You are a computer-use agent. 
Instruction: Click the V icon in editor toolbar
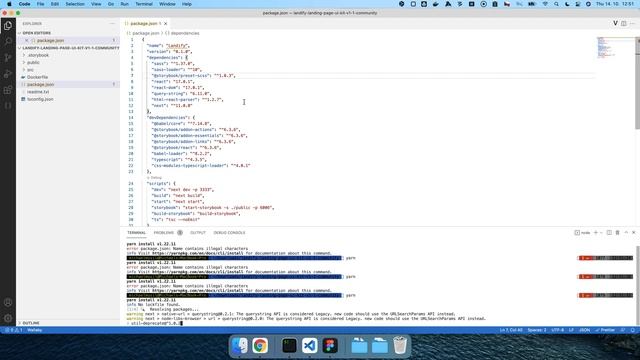[615, 24]
